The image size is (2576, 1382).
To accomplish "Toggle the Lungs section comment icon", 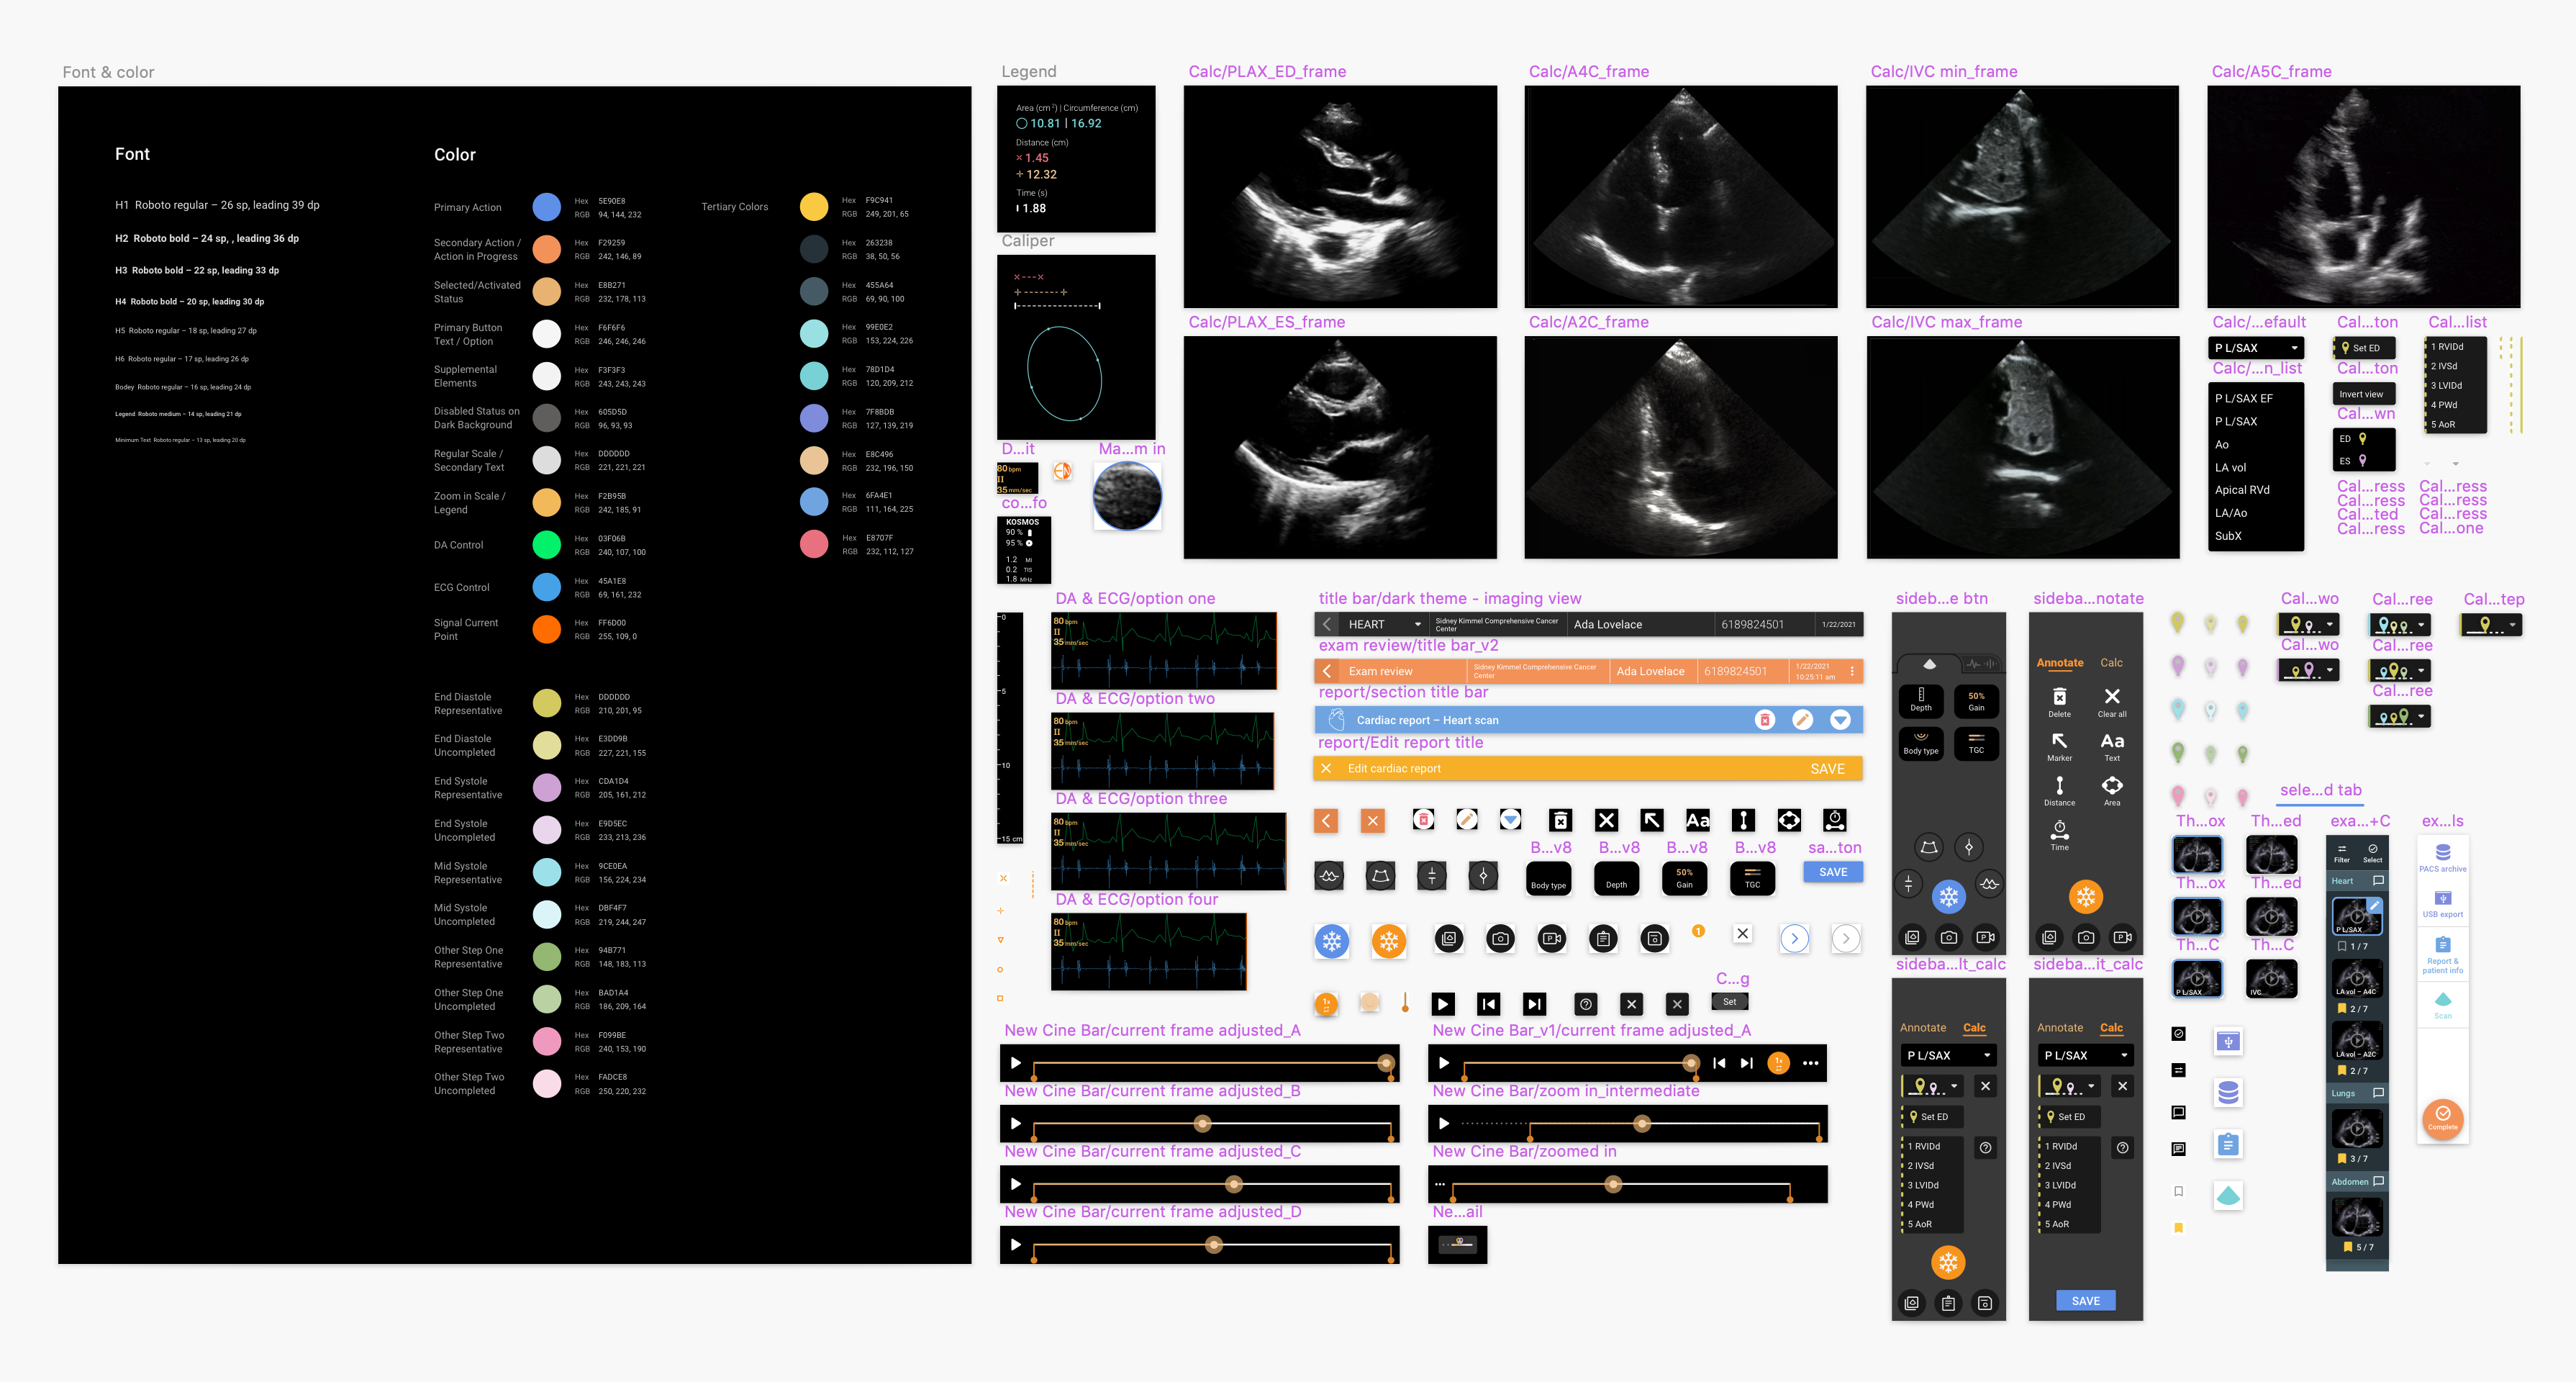I will pyautogui.click(x=2378, y=1093).
